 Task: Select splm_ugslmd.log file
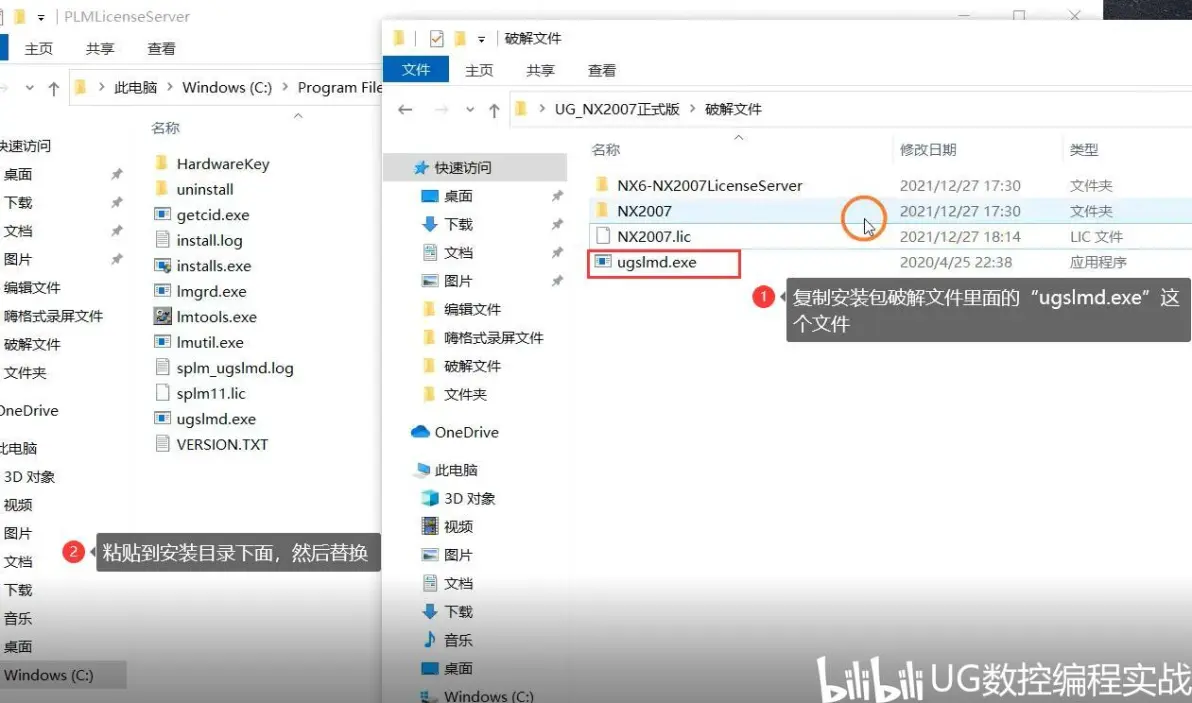point(235,368)
